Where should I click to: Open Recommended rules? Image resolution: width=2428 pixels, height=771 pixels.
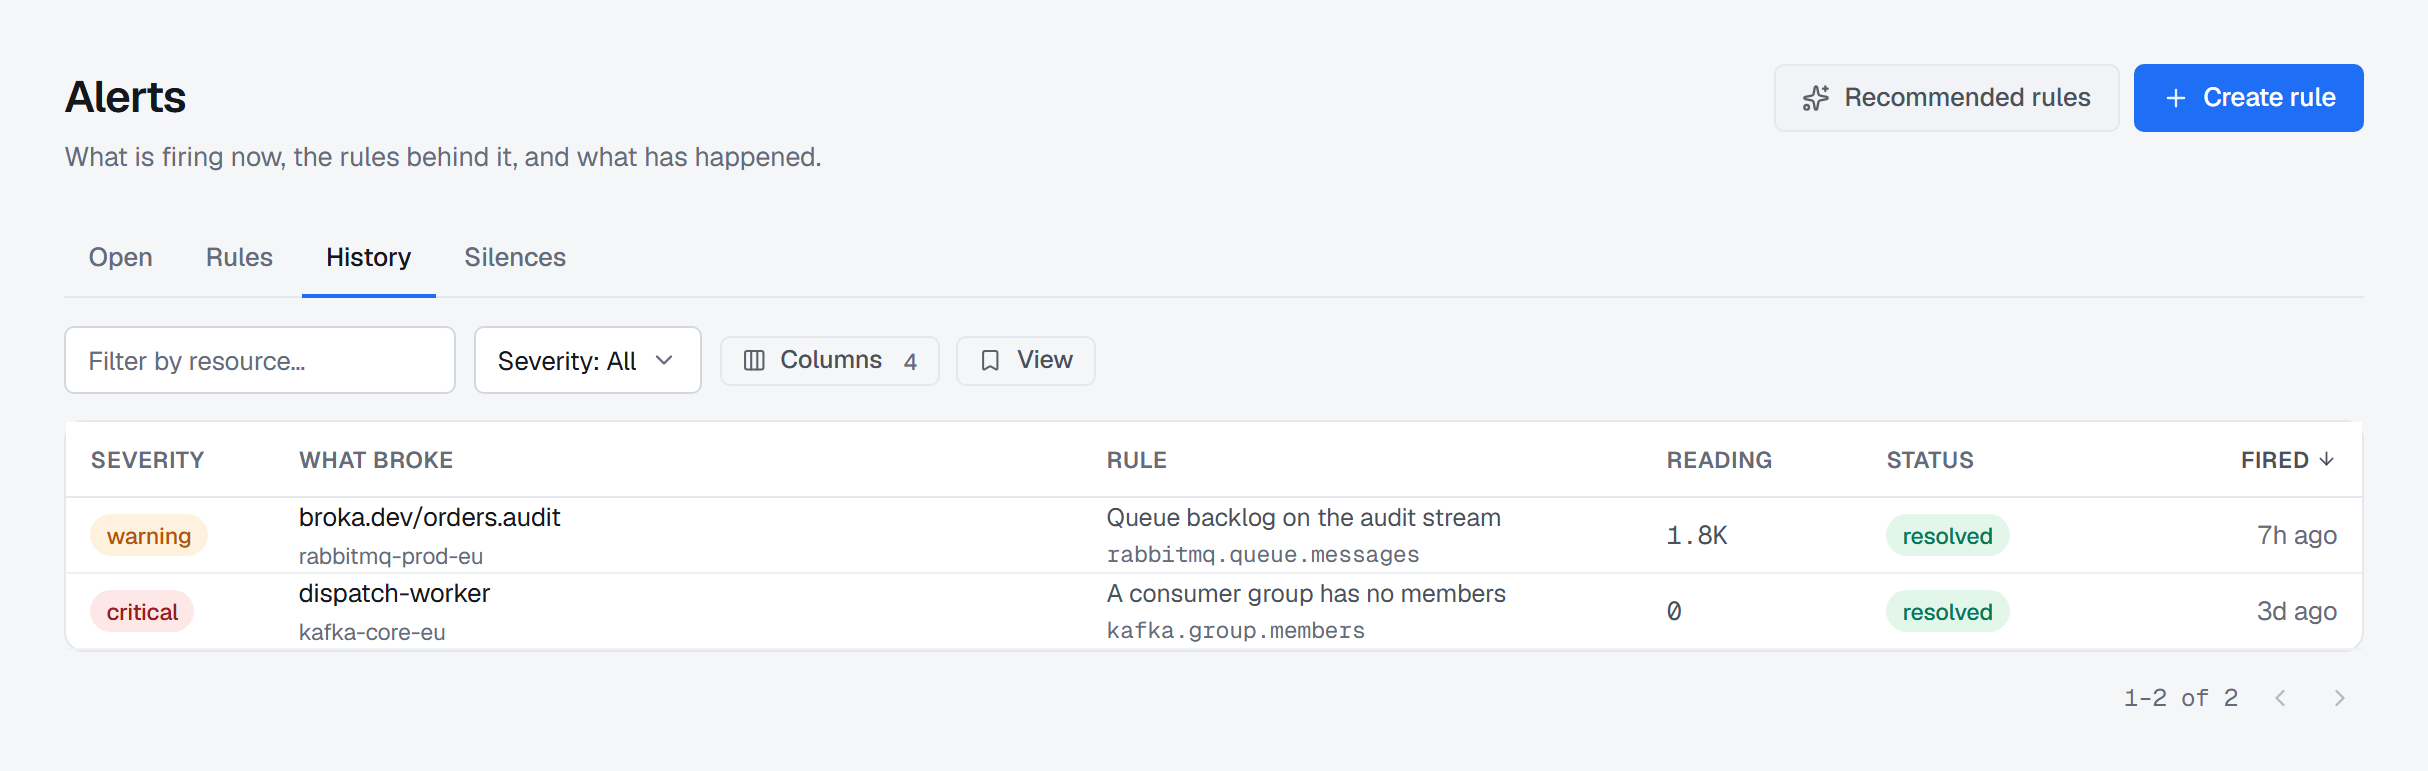pyautogui.click(x=1946, y=98)
